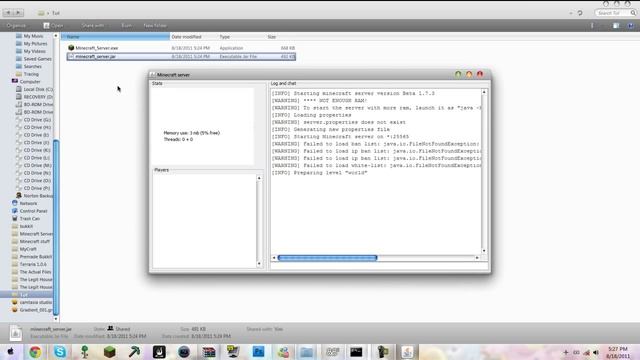Click the WinRAR books icon in taskbar
Screen dimensions: 640x360
pyautogui.click(x=209, y=352)
